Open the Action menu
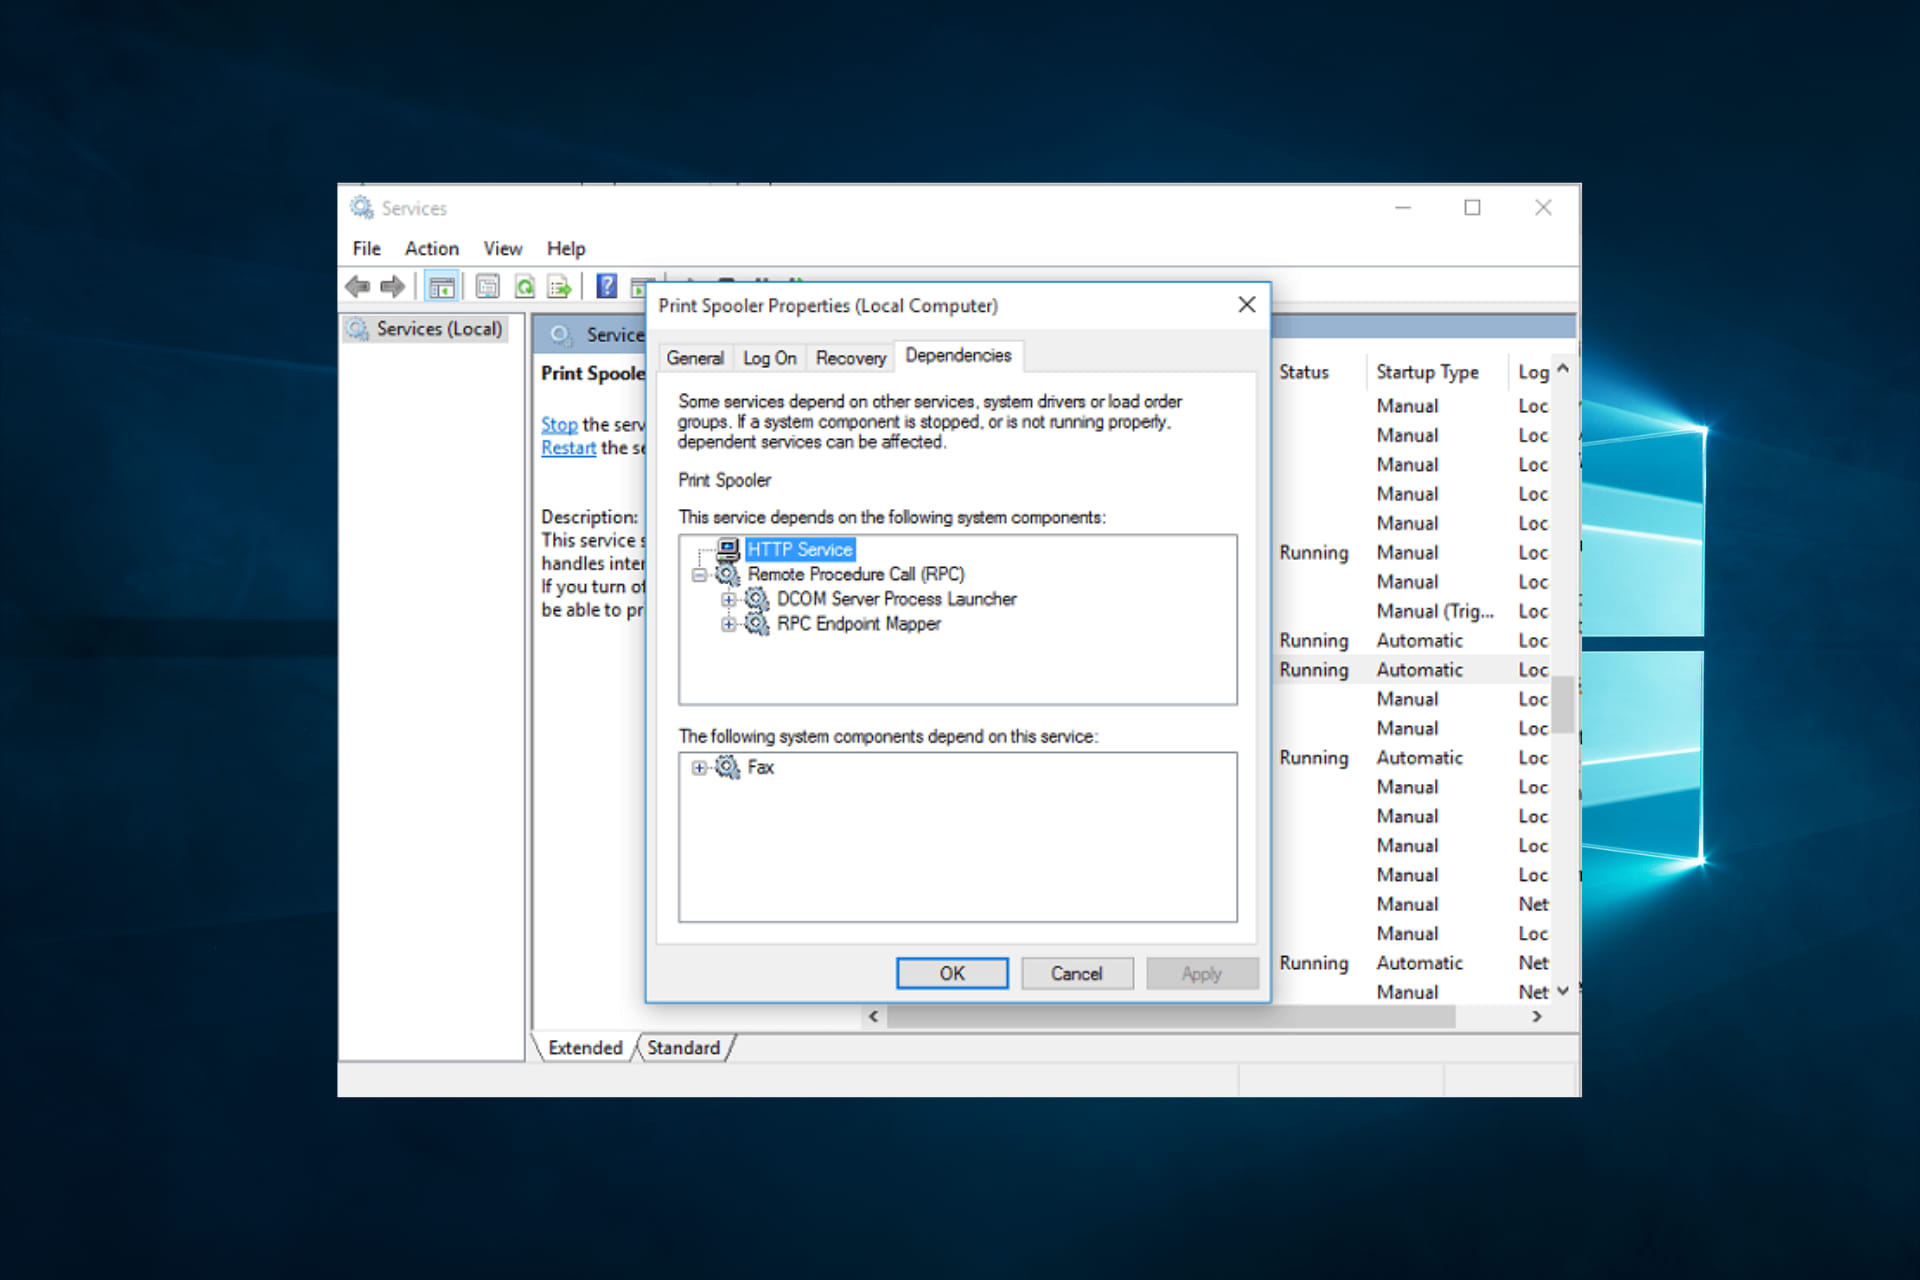 click(x=431, y=248)
